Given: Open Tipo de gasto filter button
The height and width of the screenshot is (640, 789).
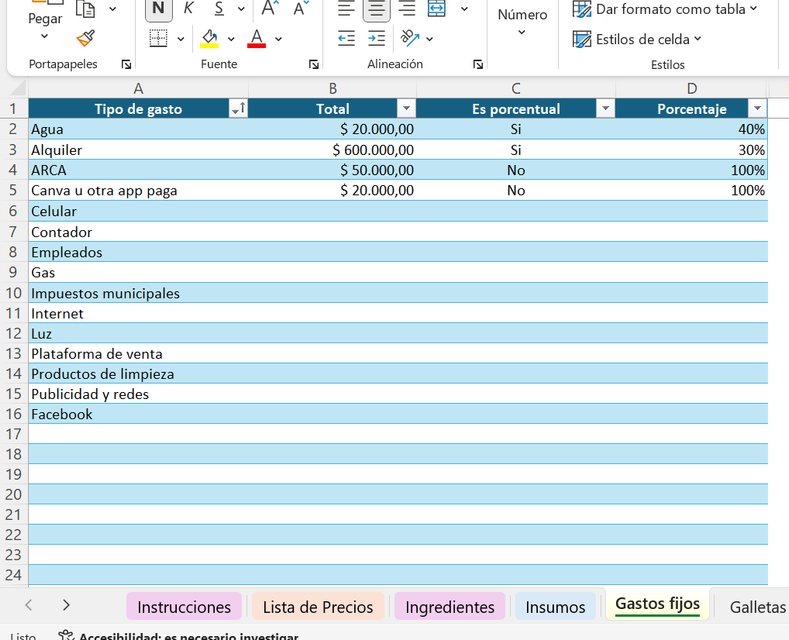Looking at the screenshot, I should (x=239, y=109).
